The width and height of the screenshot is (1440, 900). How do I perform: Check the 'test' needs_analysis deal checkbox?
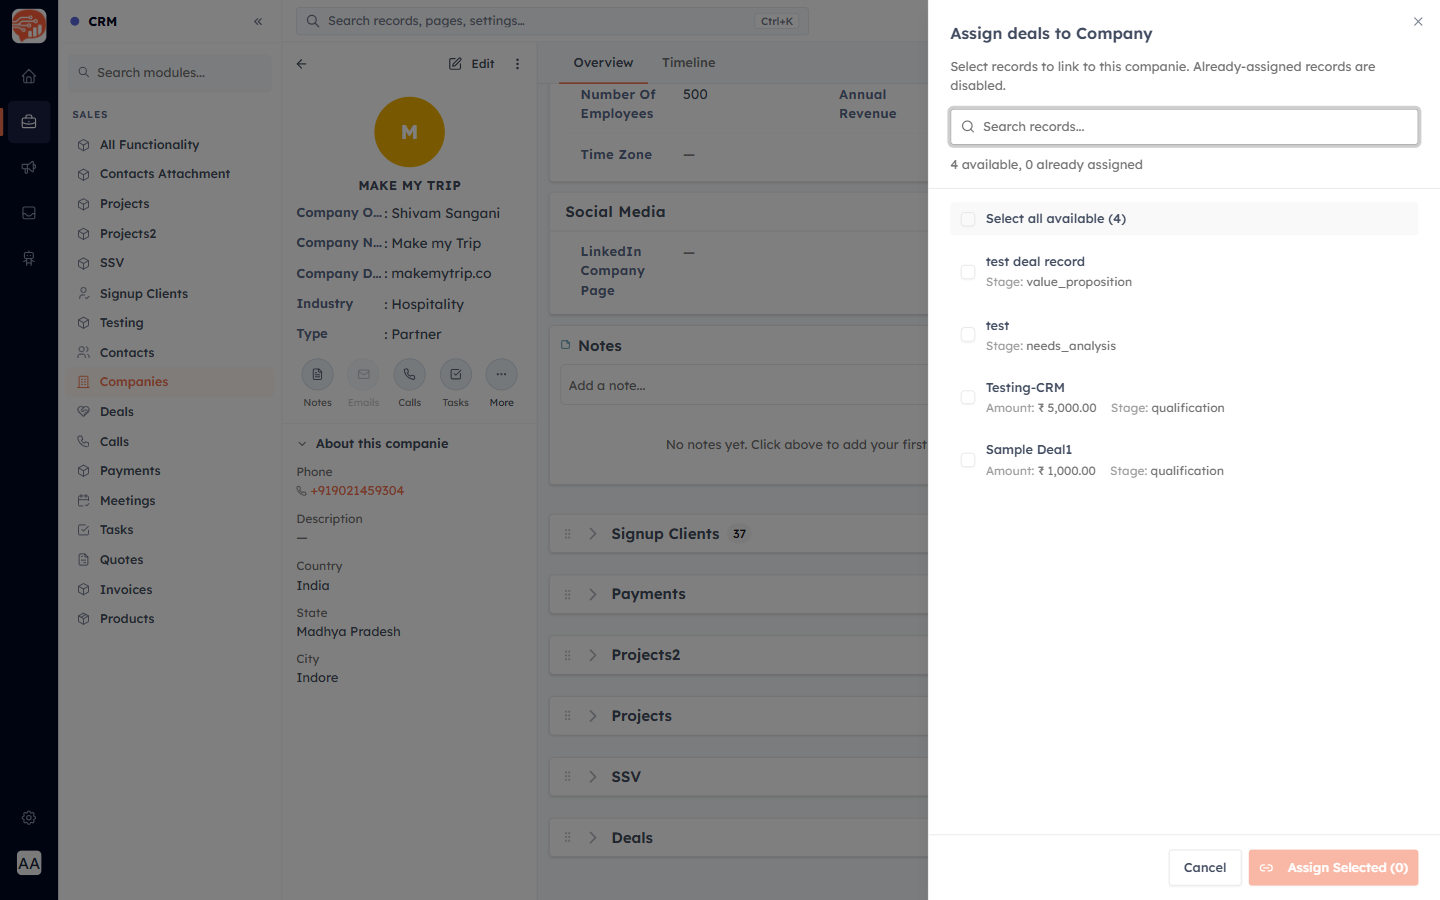click(x=968, y=335)
